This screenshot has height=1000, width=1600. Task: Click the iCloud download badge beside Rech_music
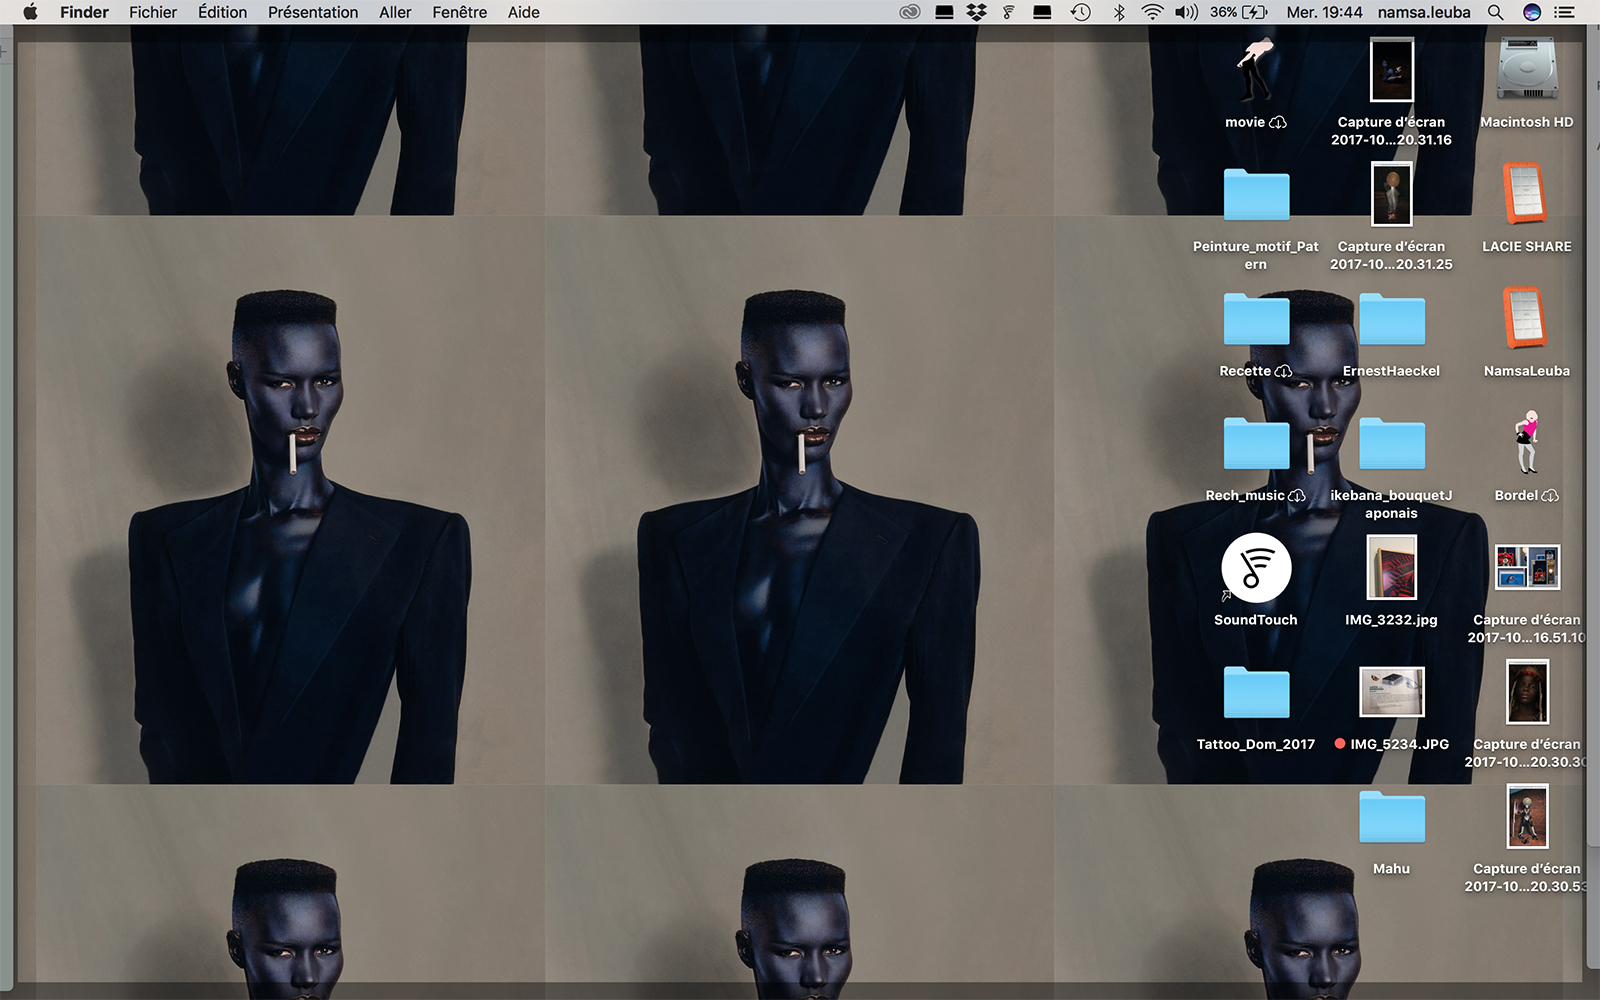(1297, 496)
